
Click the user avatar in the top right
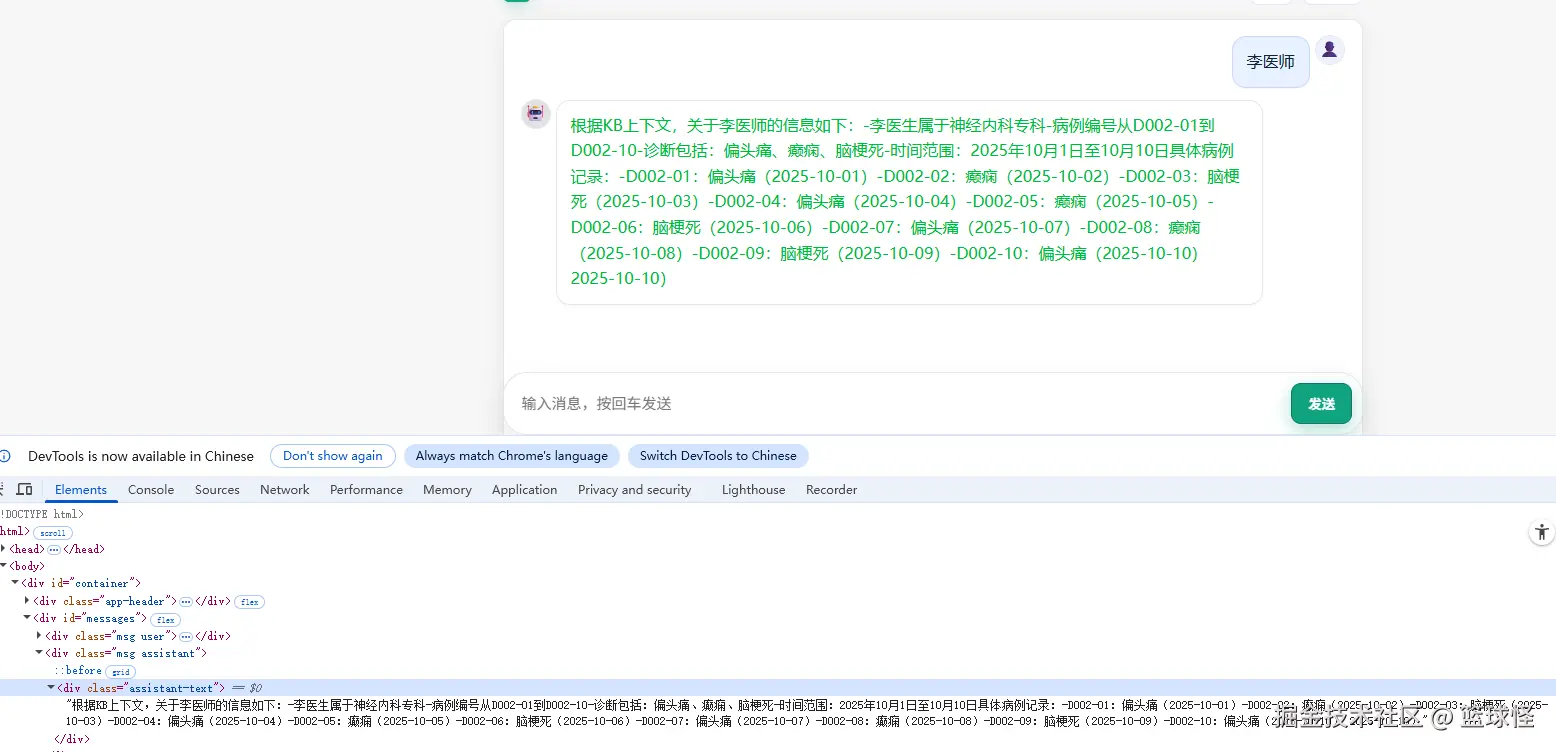point(1330,48)
